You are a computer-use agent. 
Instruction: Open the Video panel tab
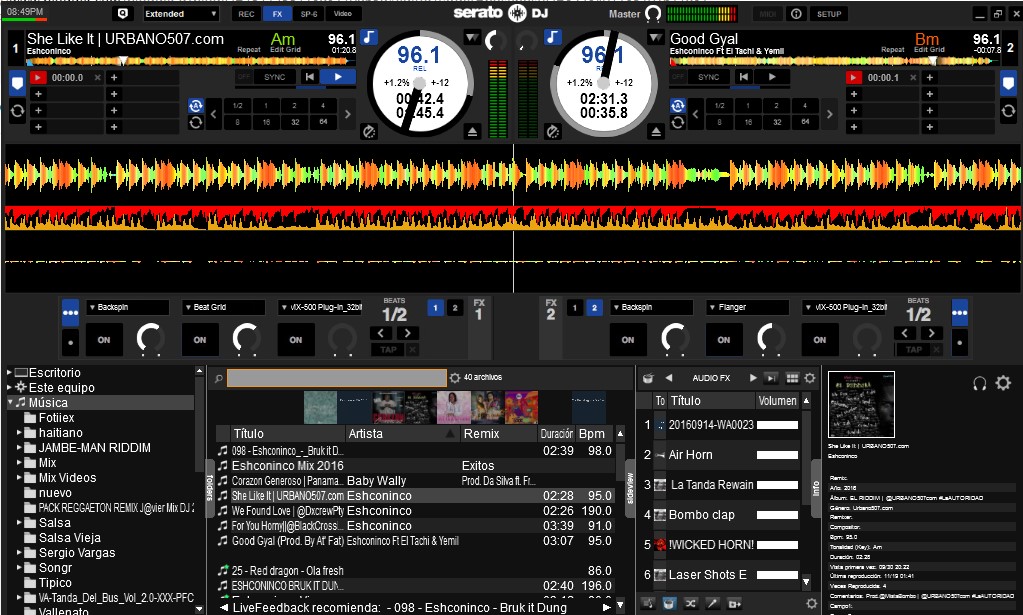click(x=343, y=14)
